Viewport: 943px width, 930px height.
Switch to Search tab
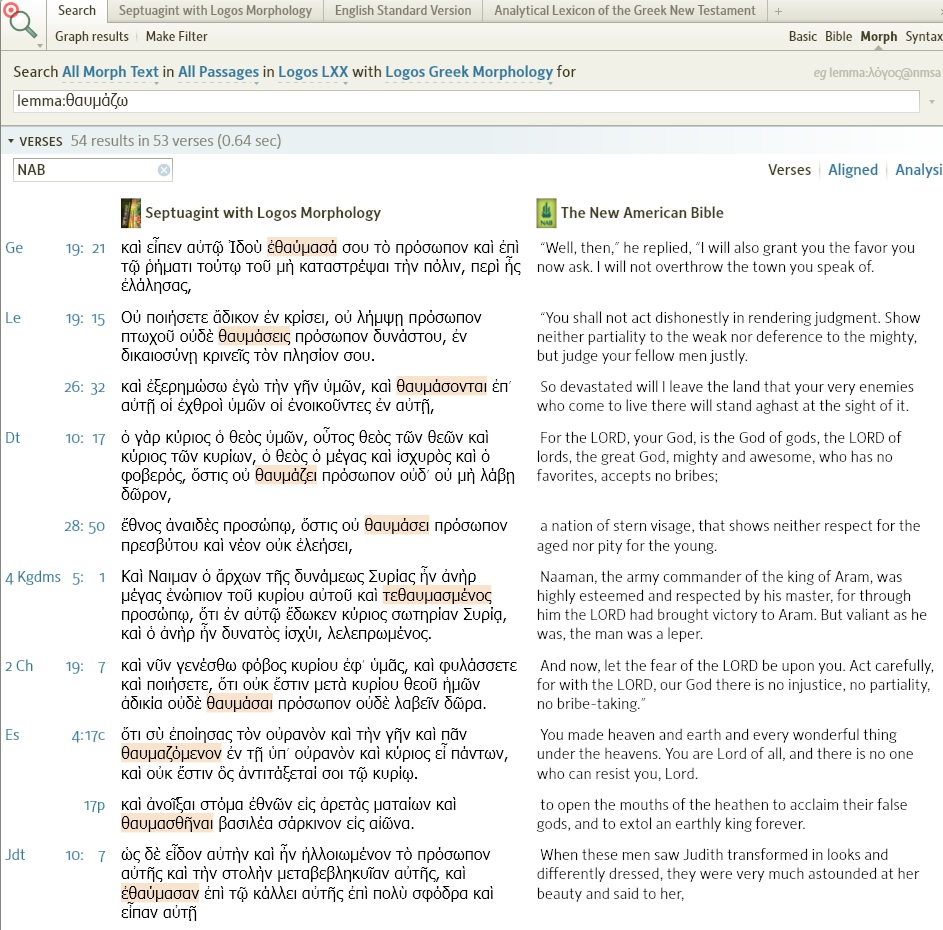[76, 11]
